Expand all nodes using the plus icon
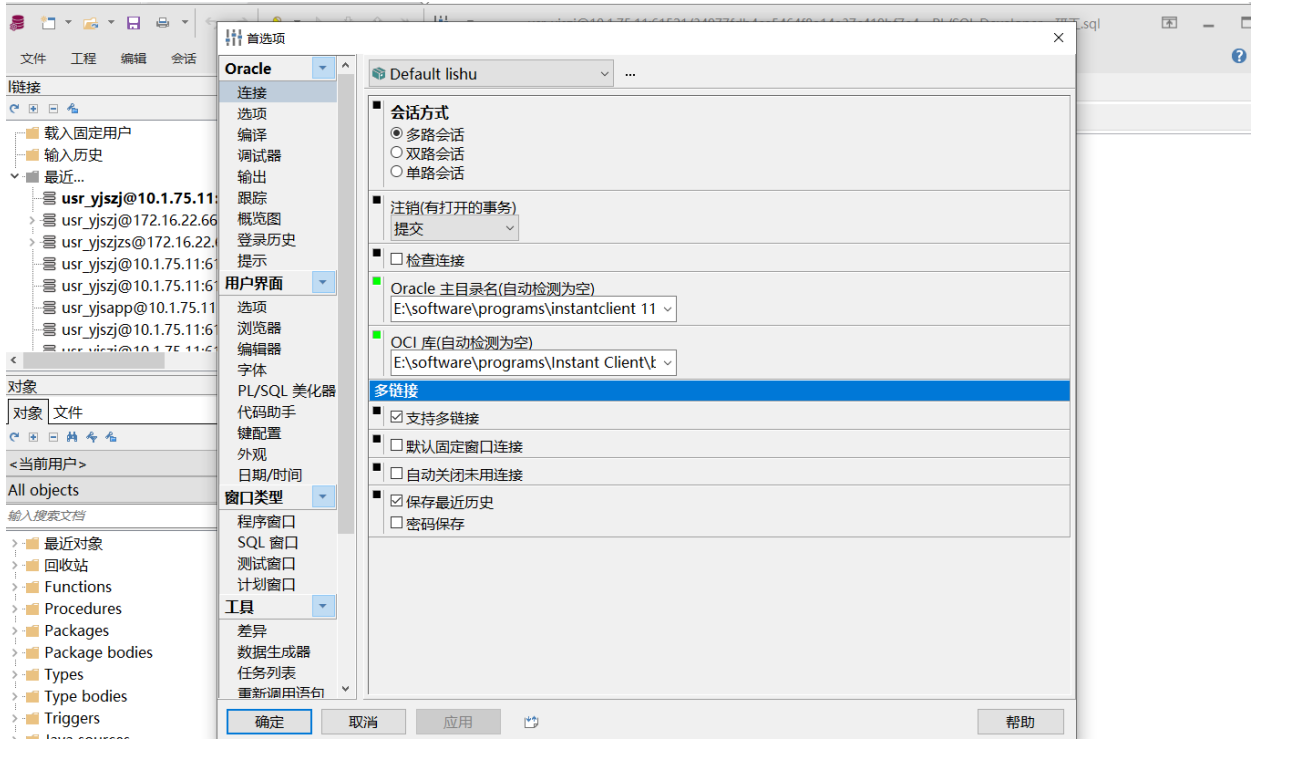This screenshot has height=757, width=1299. tap(33, 437)
